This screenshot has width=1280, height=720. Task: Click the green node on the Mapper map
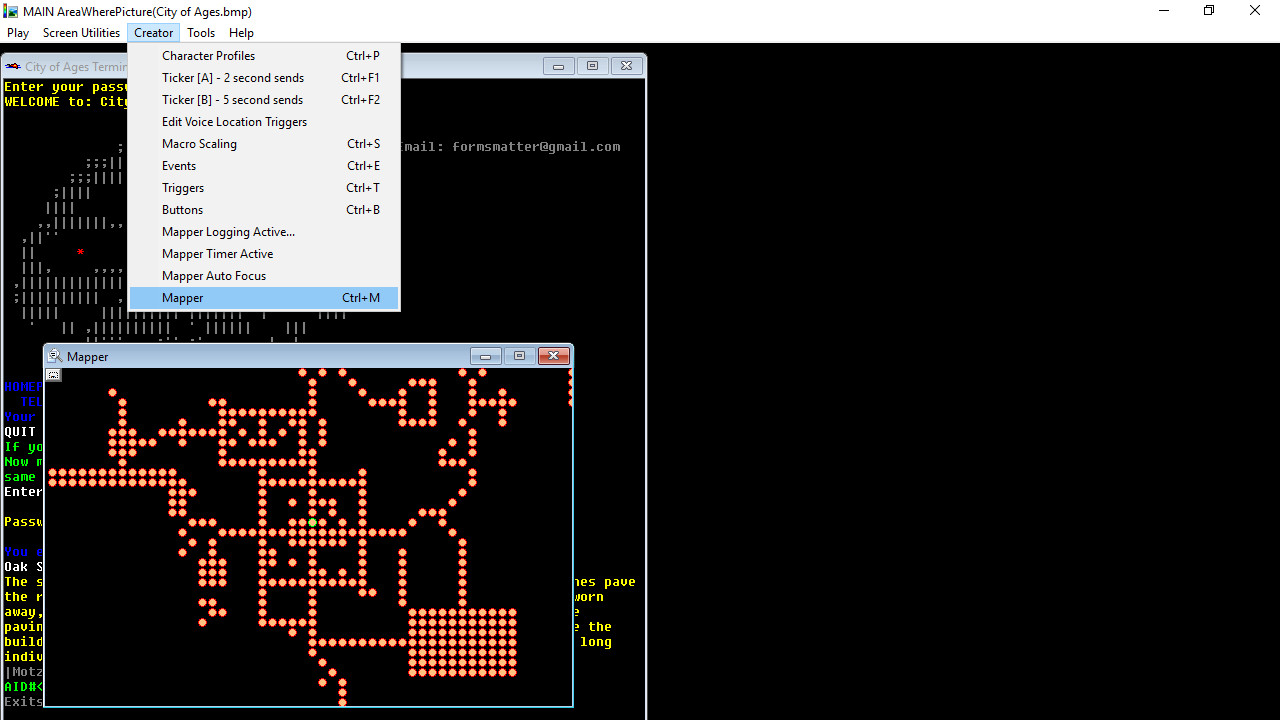pyautogui.click(x=313, y=522)
